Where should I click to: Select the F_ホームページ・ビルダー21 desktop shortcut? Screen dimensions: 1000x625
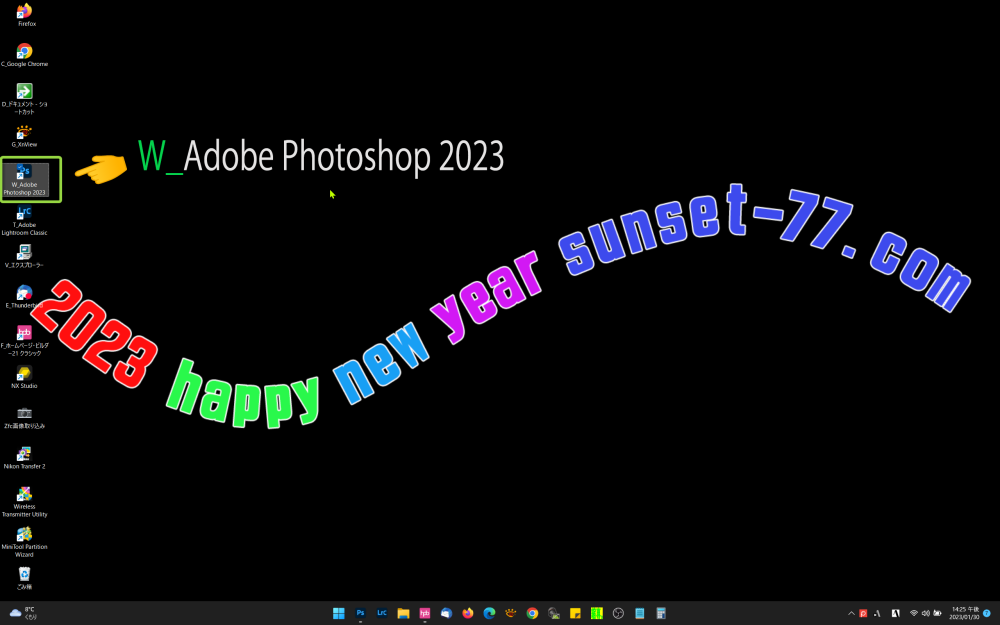[x=24, y=341]
